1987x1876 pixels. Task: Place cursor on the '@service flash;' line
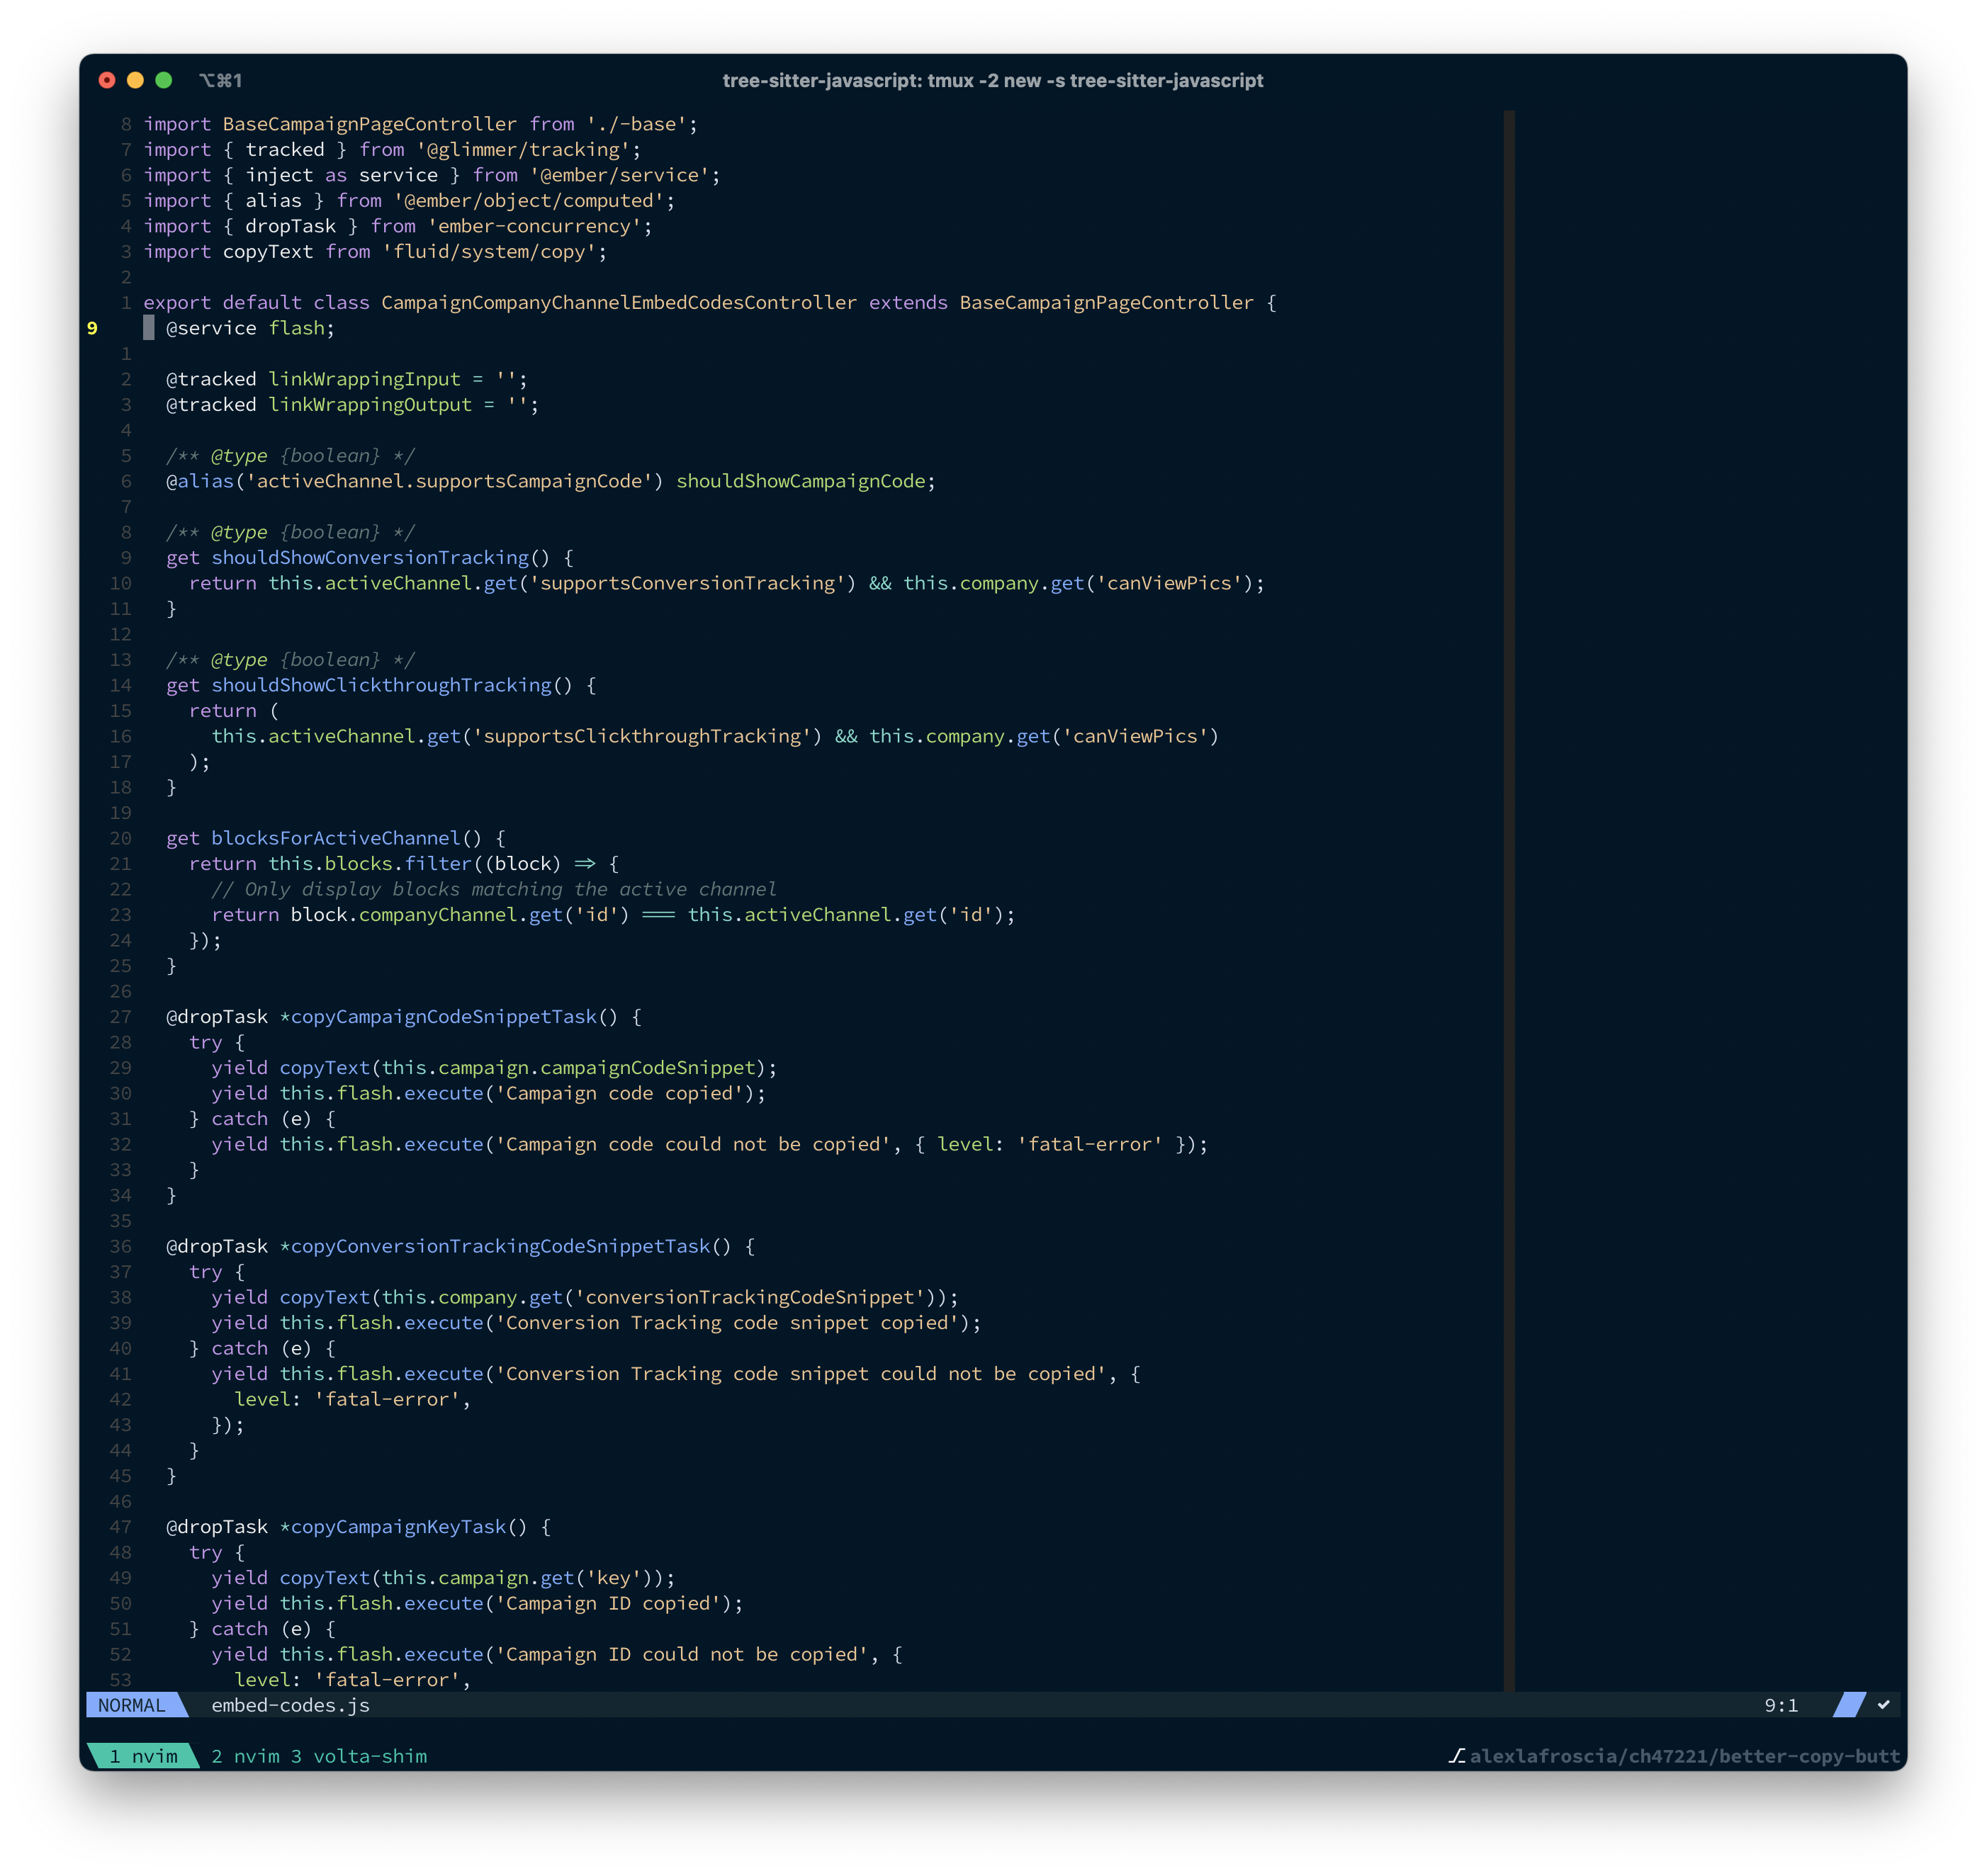[x=250, y=328]
